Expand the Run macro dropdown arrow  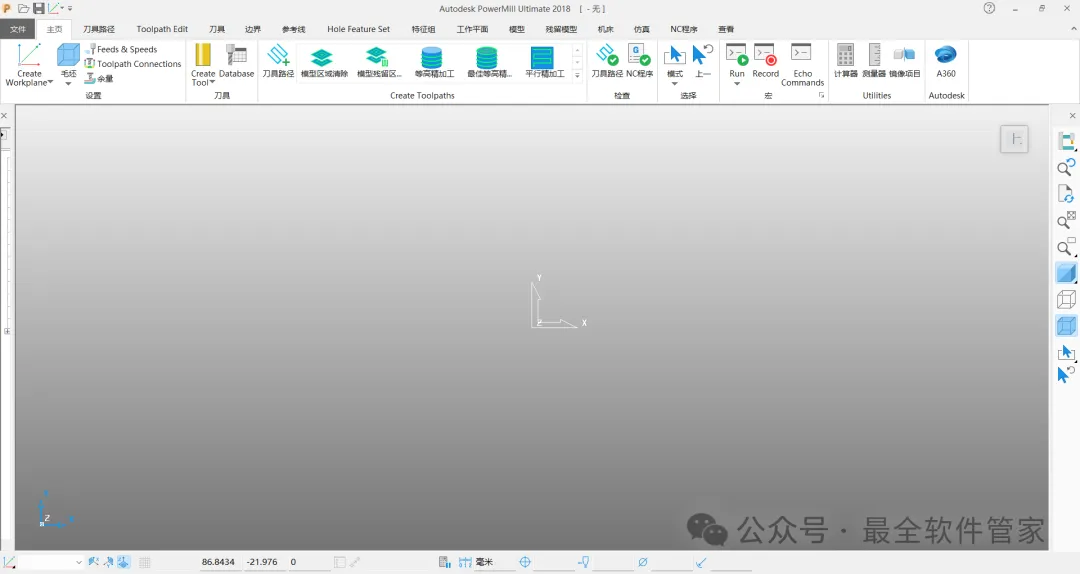pyautogui.click(x=736, y=84)
